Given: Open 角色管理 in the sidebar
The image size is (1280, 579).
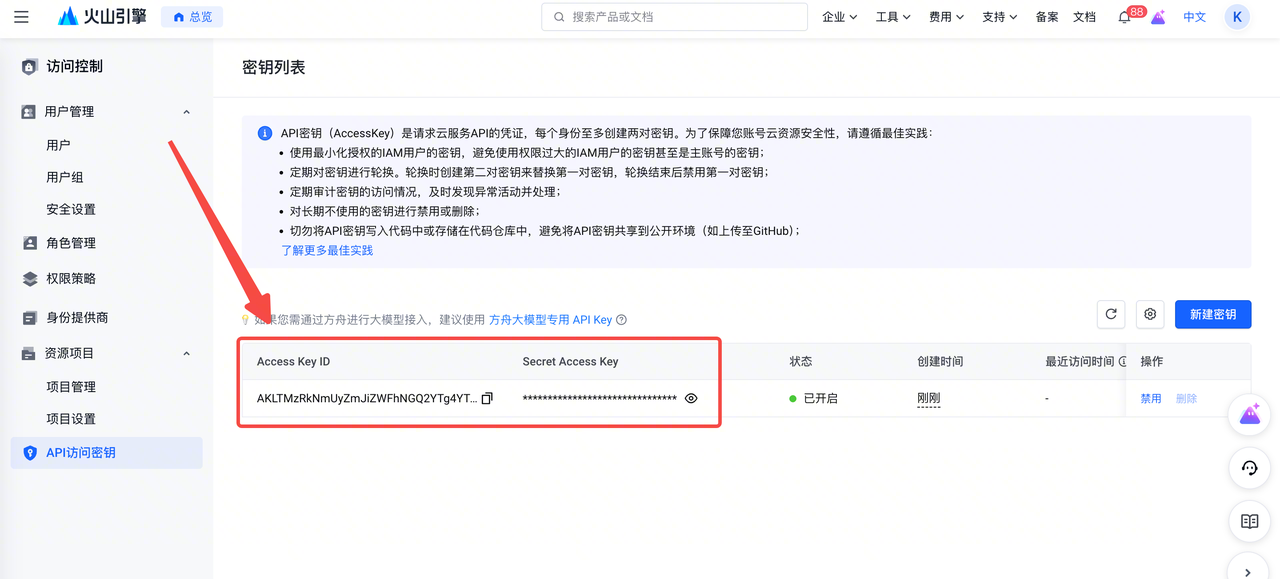Looking at the screenshot, I should [x=71, y=243].
